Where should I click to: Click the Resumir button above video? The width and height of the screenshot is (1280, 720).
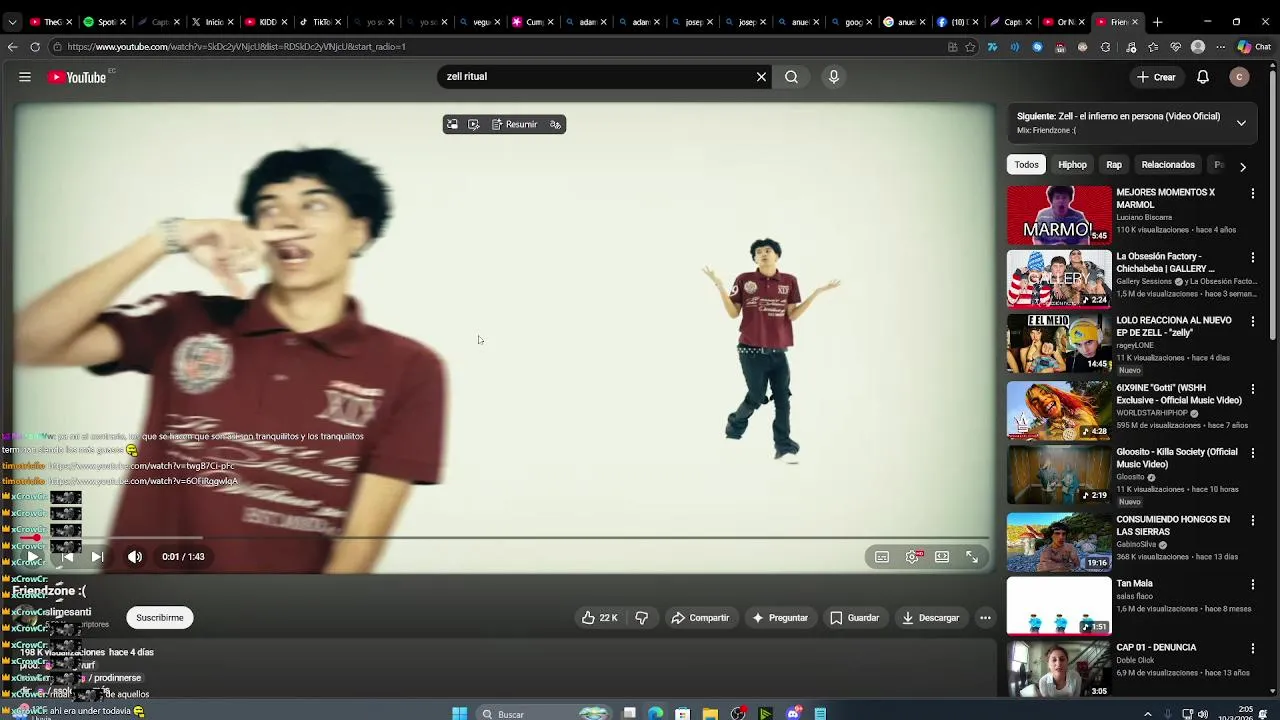(514, 124)
